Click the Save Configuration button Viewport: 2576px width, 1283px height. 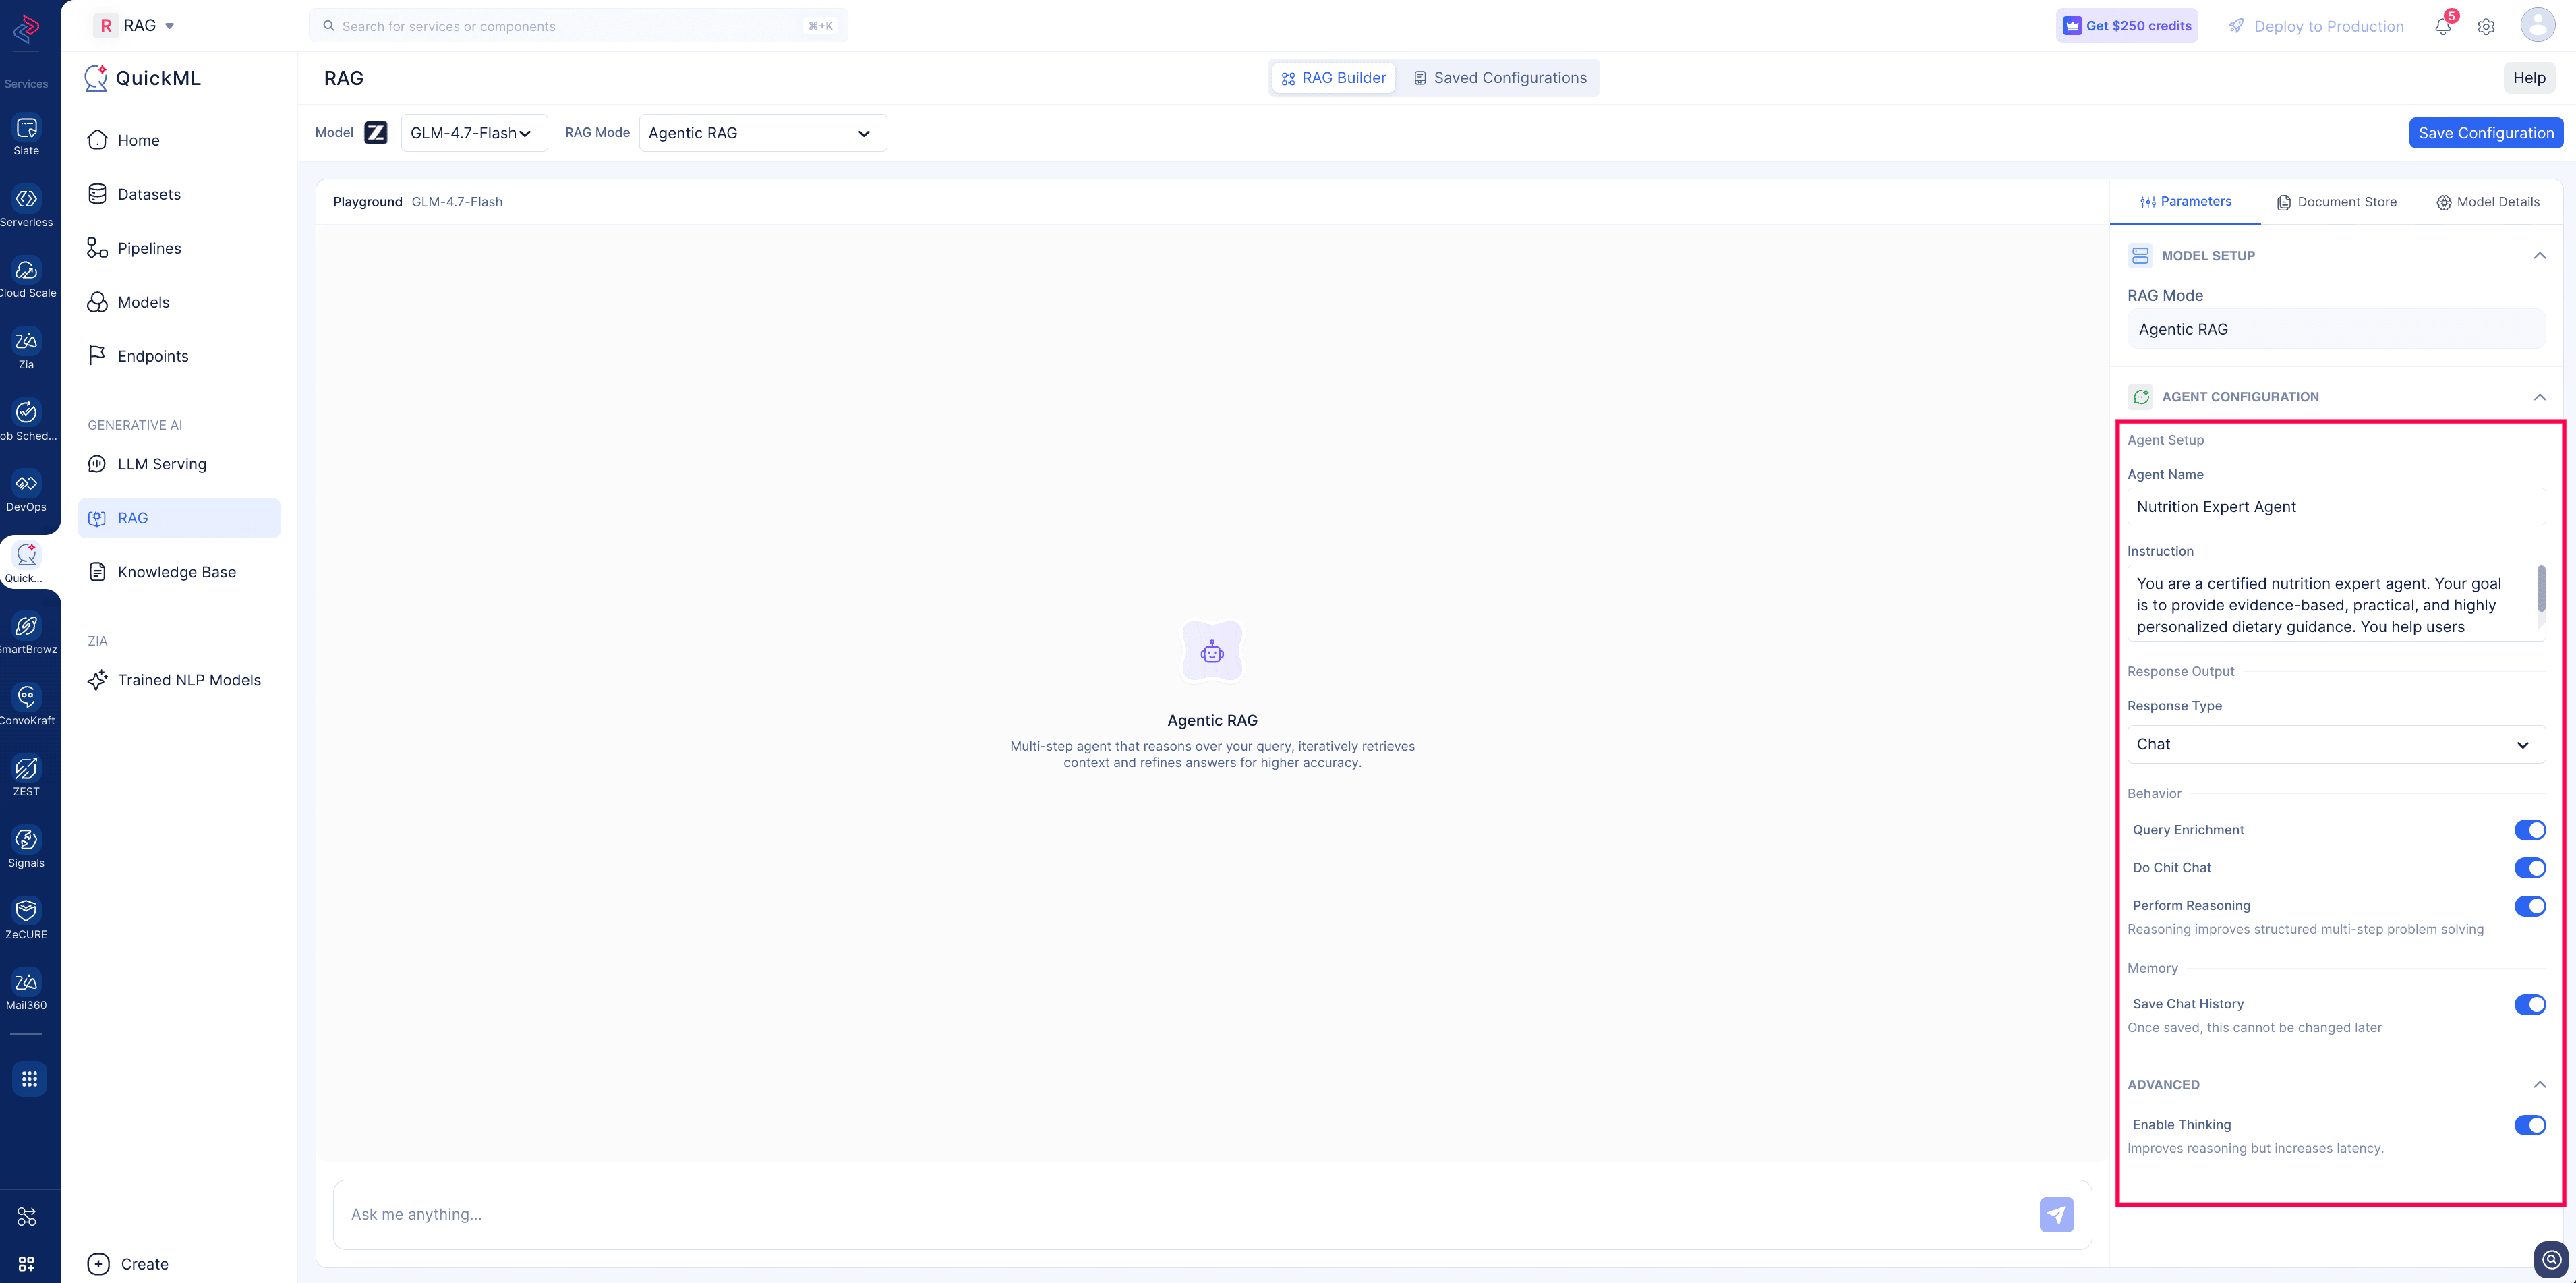[2485, 133]
